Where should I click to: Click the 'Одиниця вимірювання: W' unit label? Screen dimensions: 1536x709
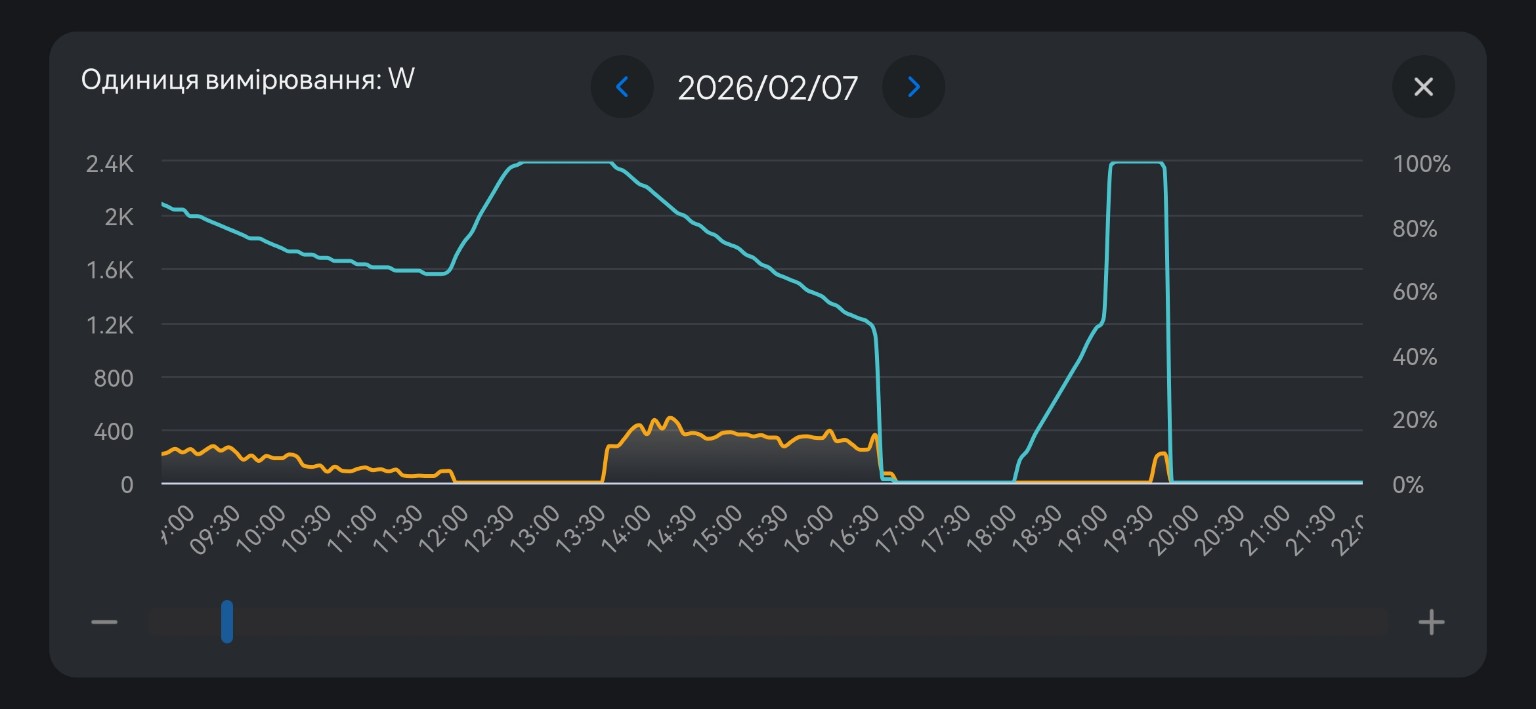coord(247,80)
